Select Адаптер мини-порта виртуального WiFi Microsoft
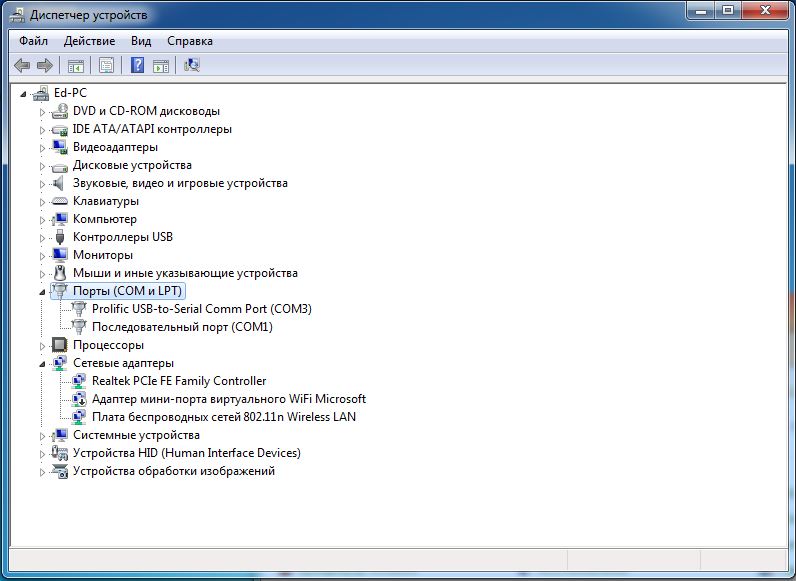The width and height of the screenshot is (796, 581). click(x=229, y=399)
